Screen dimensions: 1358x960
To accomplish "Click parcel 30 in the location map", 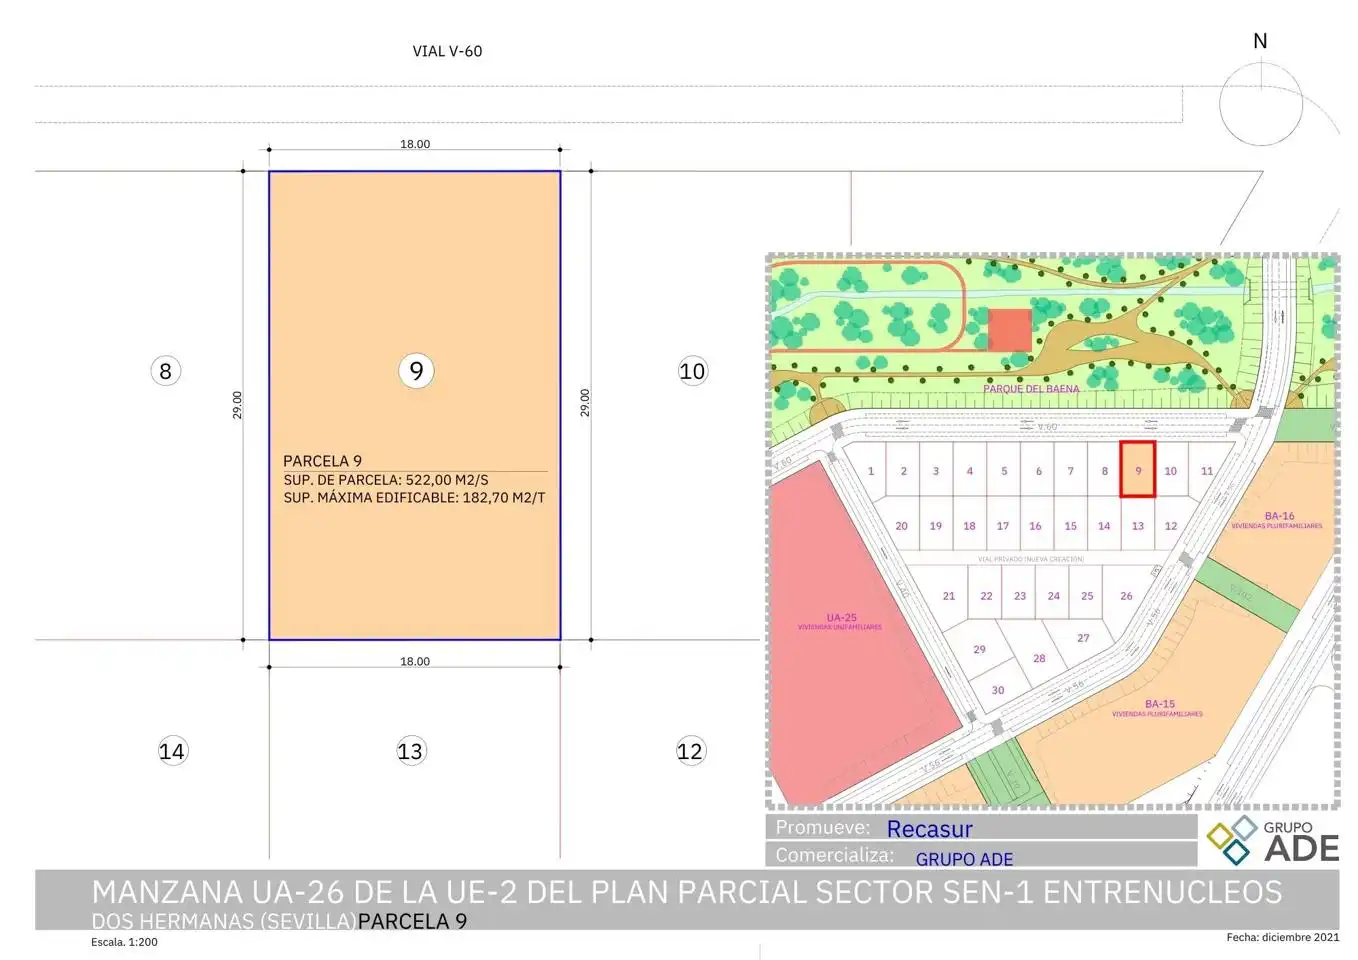I will coord(998,690).
